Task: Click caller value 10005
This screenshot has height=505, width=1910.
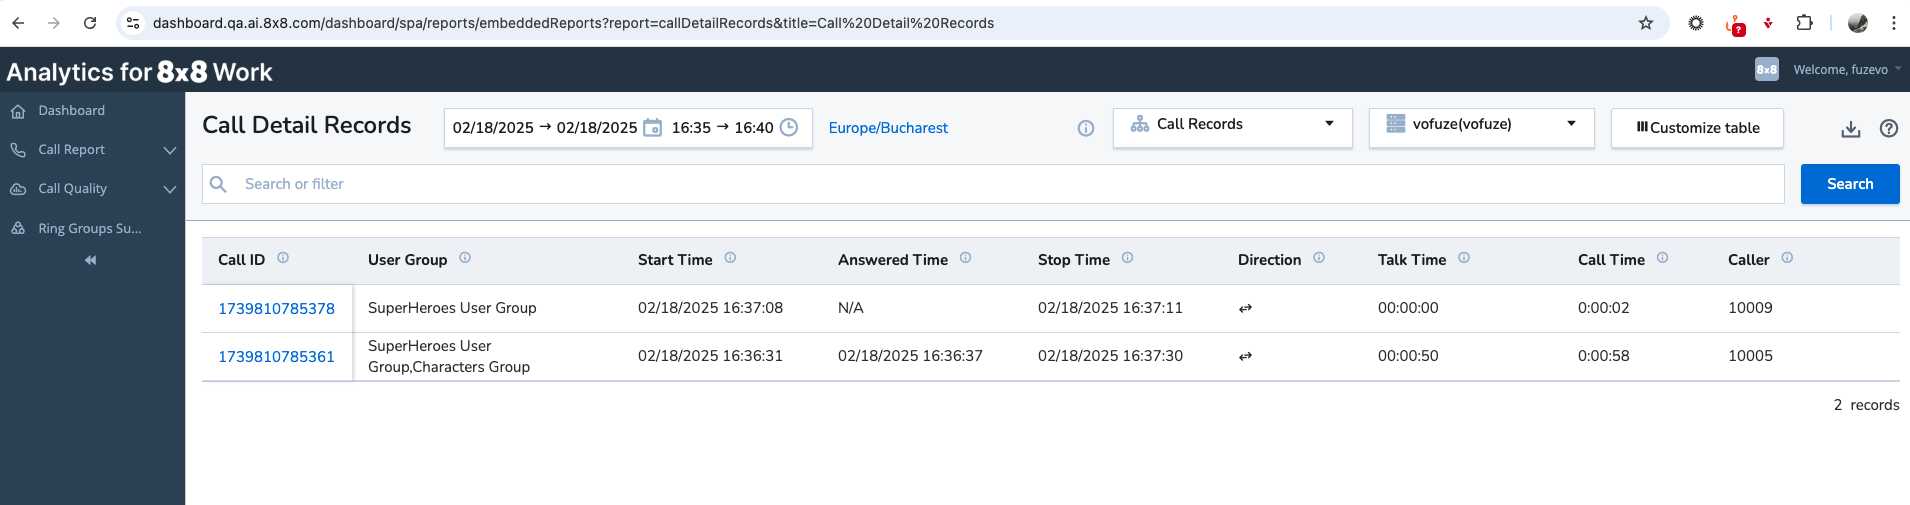Action: [x=1750, y=356]
